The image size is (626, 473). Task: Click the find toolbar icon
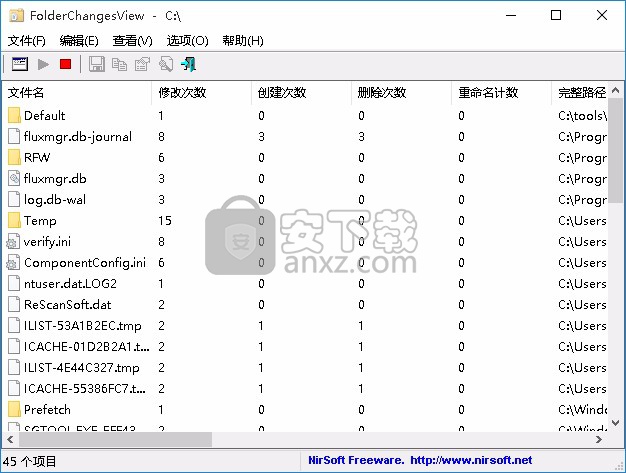[x=166, y=64]
